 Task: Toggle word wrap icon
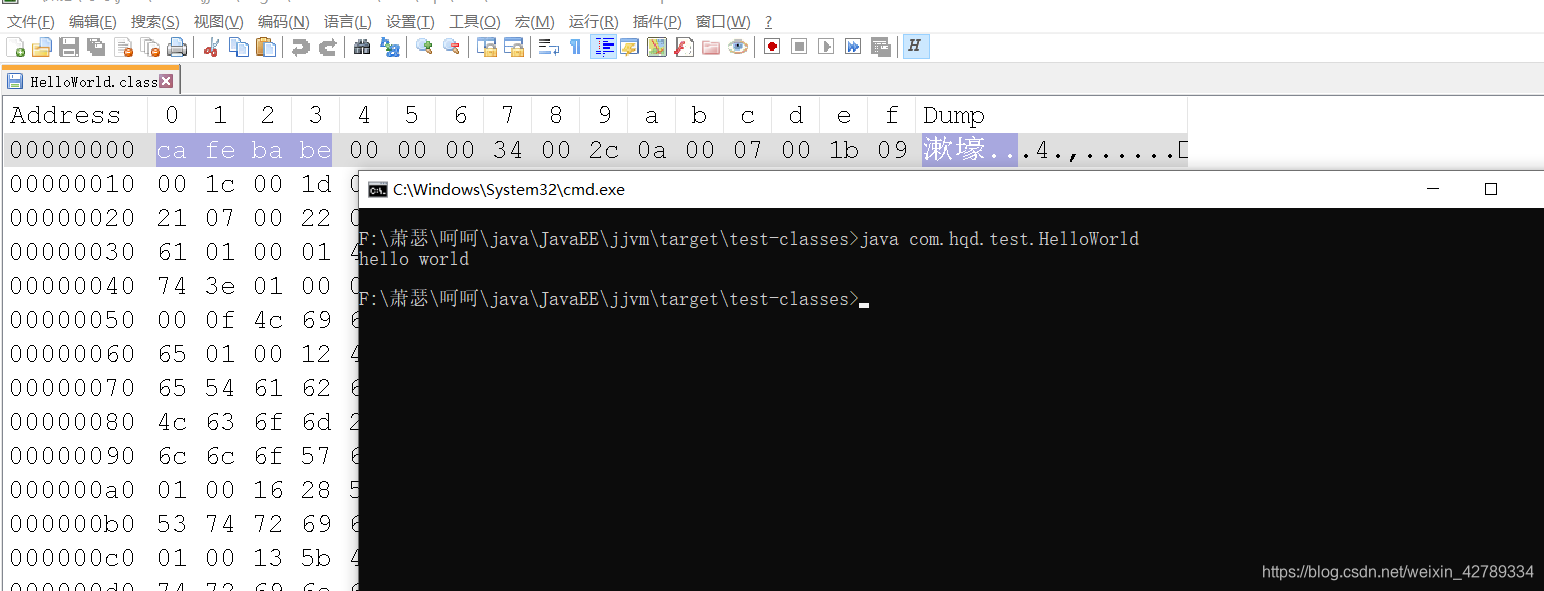click(548, 46)
